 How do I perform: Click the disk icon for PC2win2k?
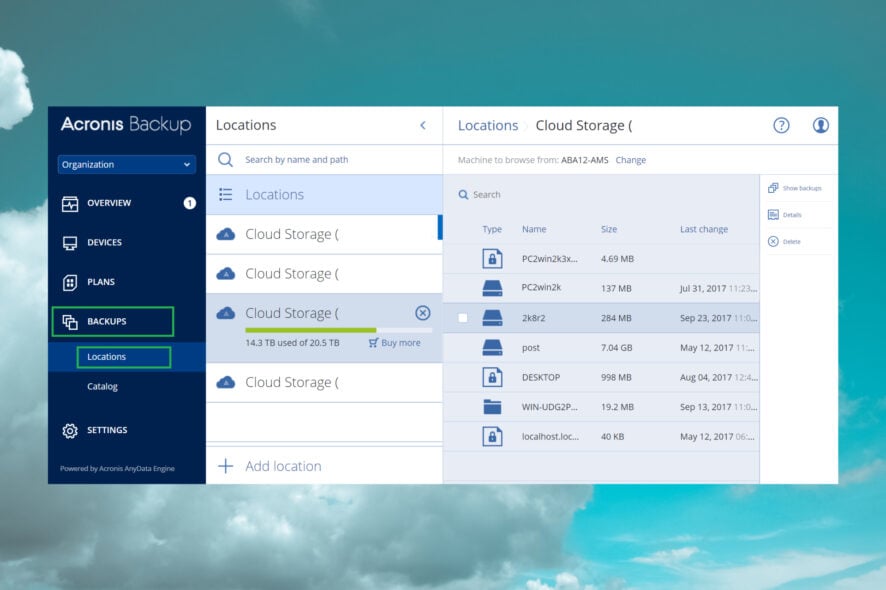(492, 288)
